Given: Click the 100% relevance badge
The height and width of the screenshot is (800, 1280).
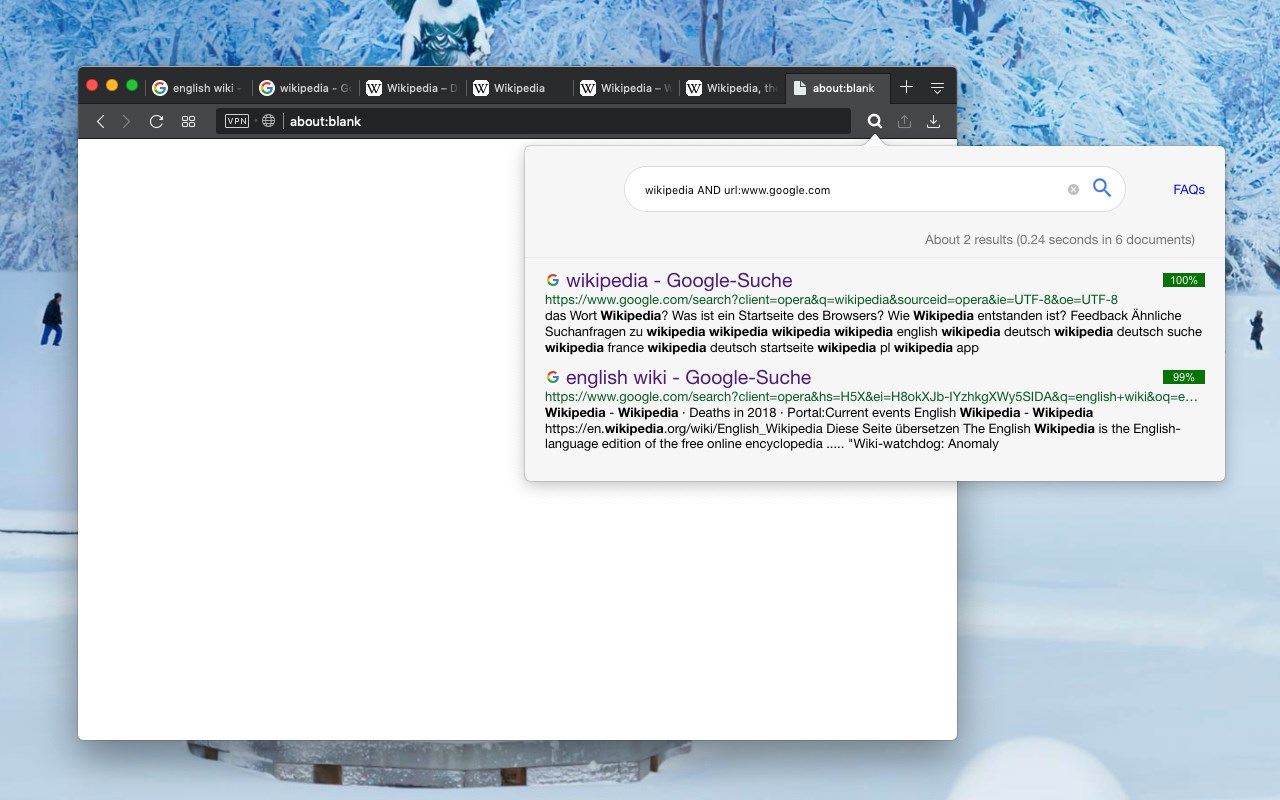Looking at the screenshot, I should point(1184,280).
